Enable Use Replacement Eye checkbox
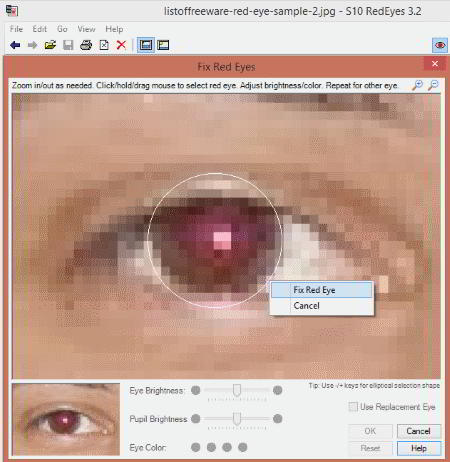 coord(353,407)
